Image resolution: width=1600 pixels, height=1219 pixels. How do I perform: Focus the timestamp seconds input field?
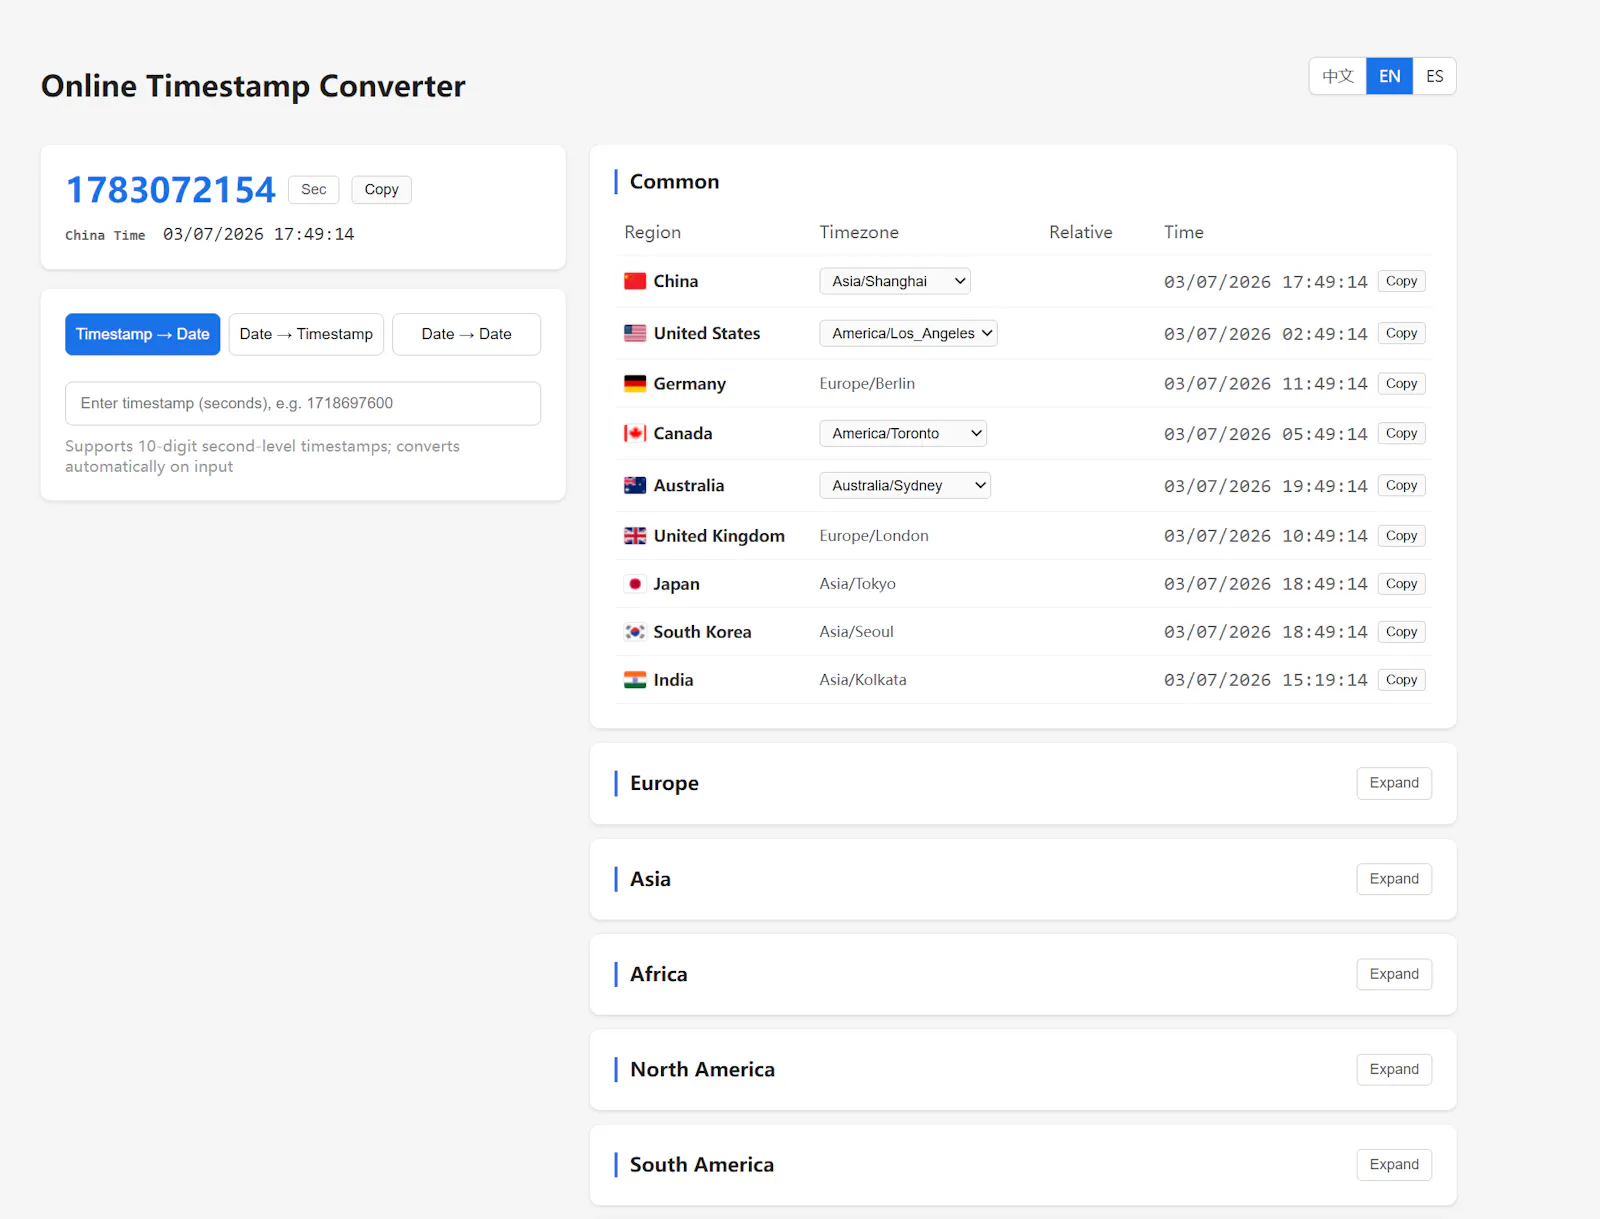point(303,403)
